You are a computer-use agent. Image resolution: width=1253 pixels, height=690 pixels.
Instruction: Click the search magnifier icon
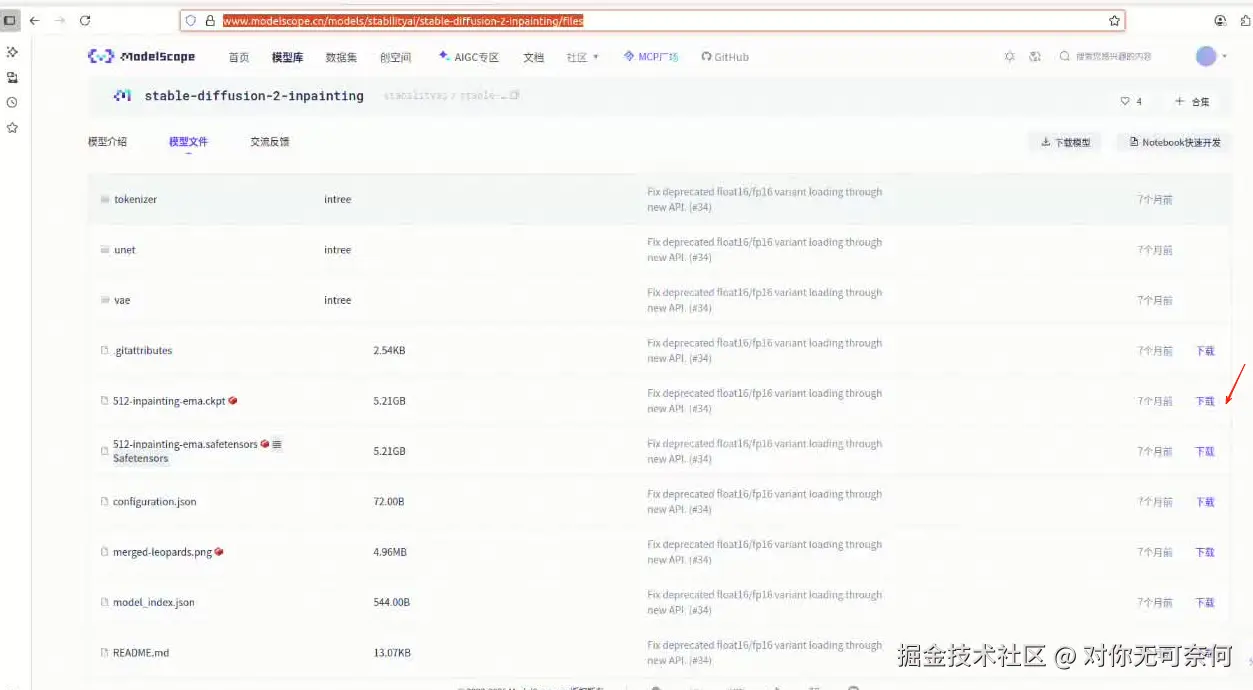pos(1065,57)
